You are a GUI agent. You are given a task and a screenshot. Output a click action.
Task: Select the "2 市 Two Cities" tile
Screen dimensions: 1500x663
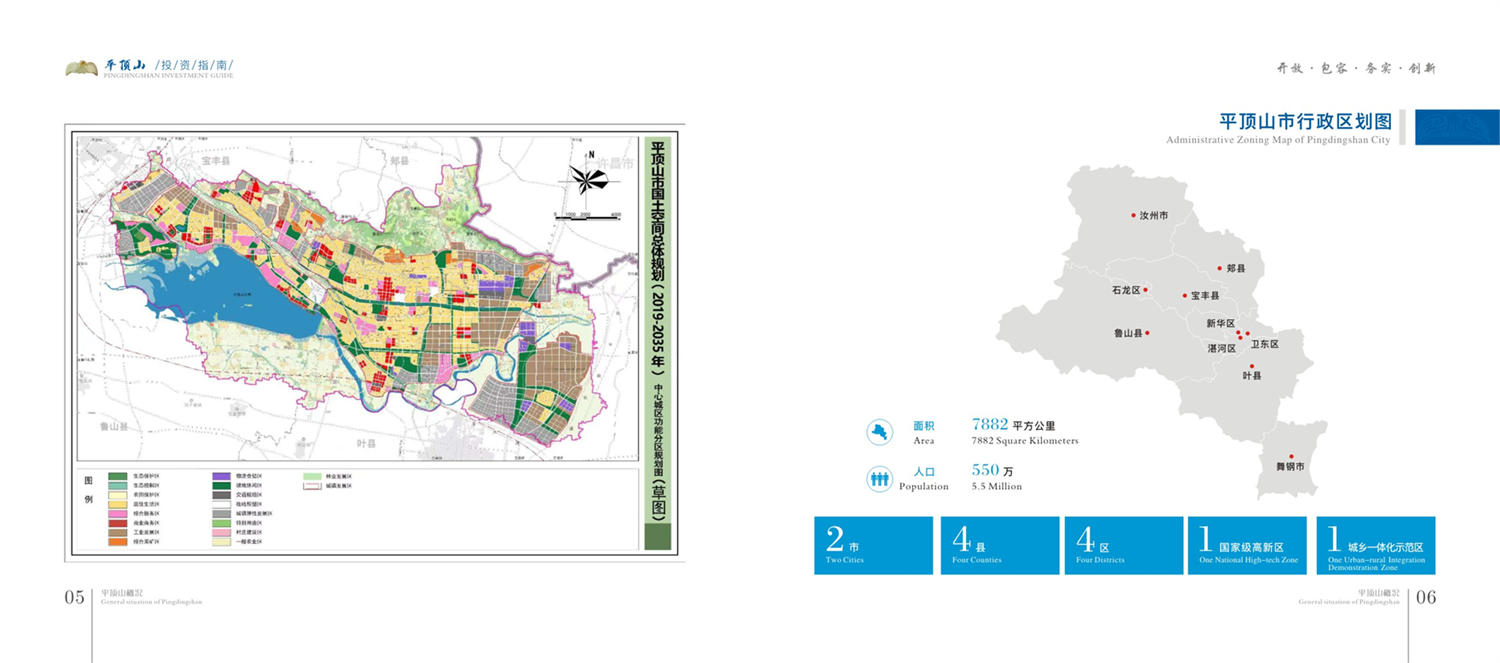[873, 545]
